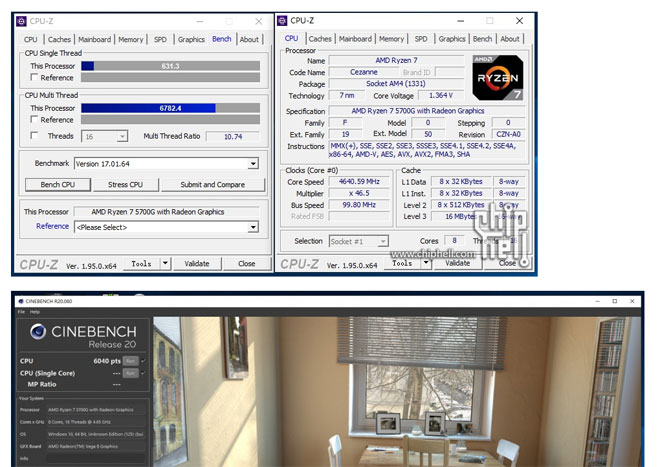The image size is (660, 467).
Task: Toggle the checkmark beside Cinebench CPU Run
Action: 143,361
